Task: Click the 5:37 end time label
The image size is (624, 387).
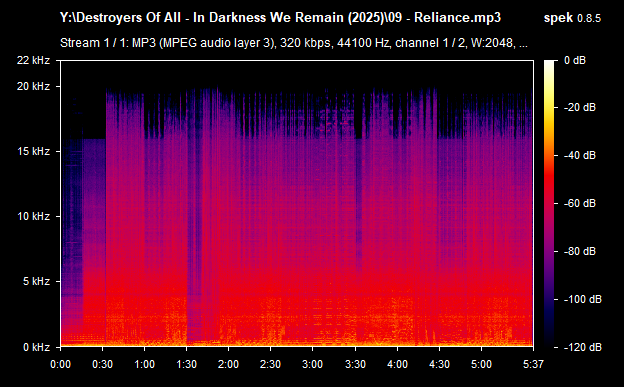Action: point(533,364)
